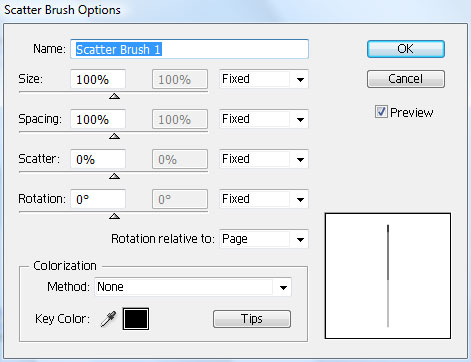Click the Spacing slider triangle handle
Screen dimensions: 471x362
[x=114, y=136]
